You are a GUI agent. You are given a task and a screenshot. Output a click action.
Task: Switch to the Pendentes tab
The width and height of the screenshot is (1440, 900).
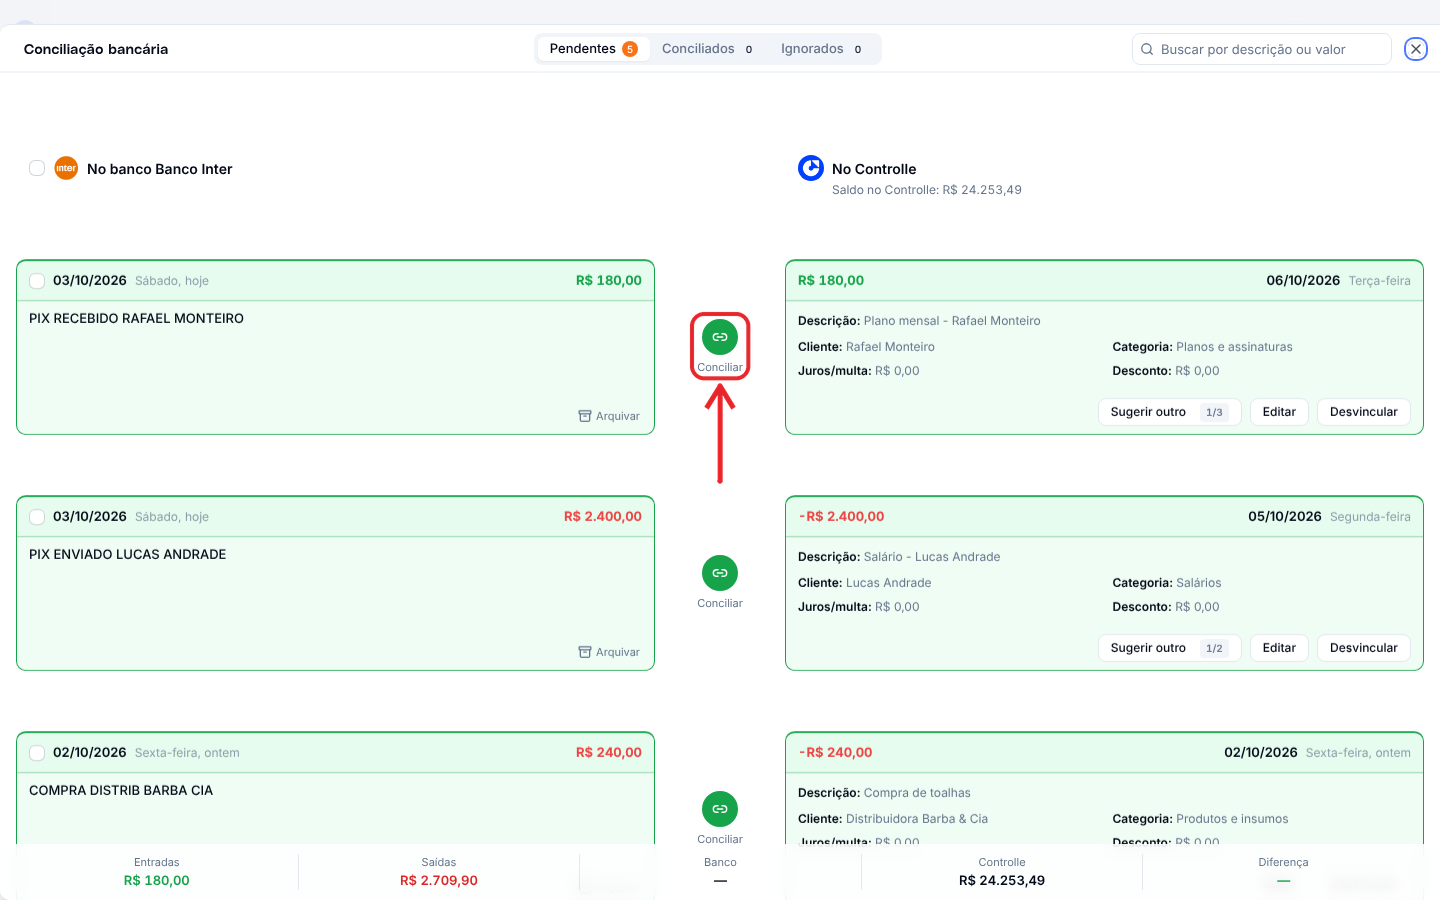coord(593,49)
